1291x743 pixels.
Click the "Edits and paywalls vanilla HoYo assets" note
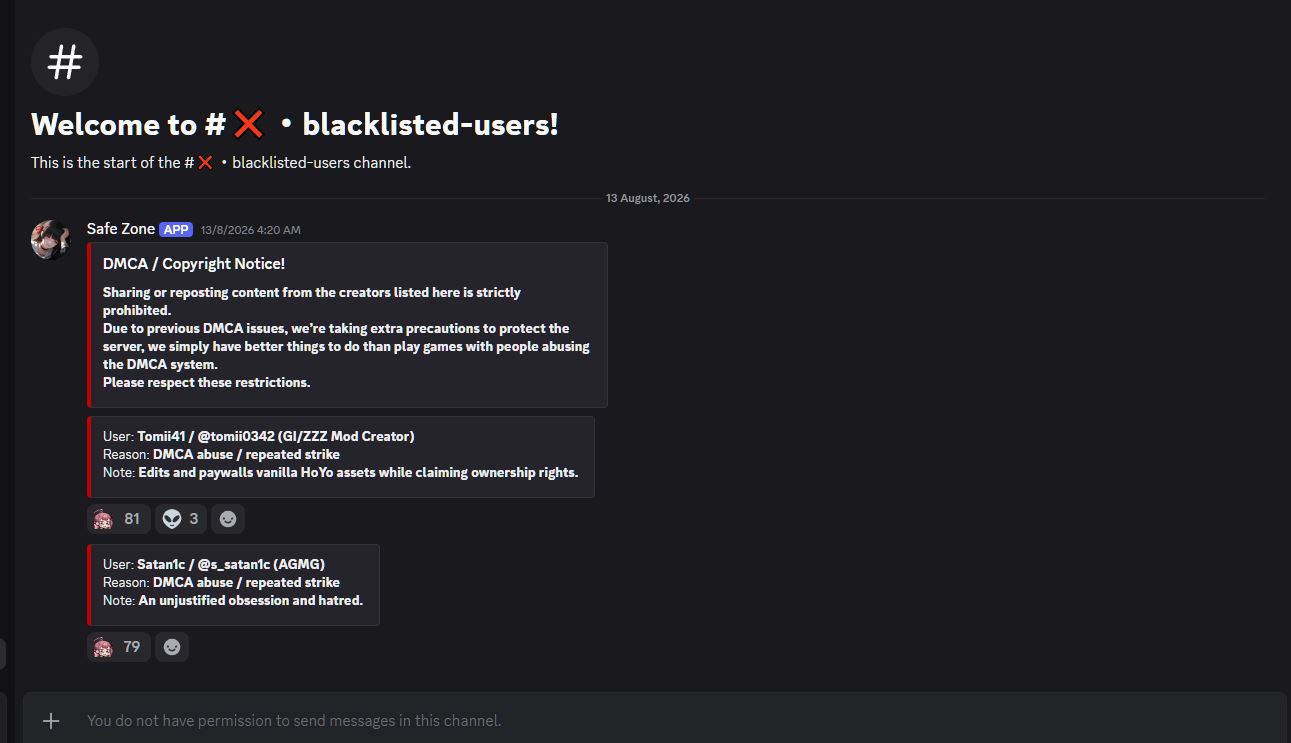pyautogui.click(x=358, y=472)
